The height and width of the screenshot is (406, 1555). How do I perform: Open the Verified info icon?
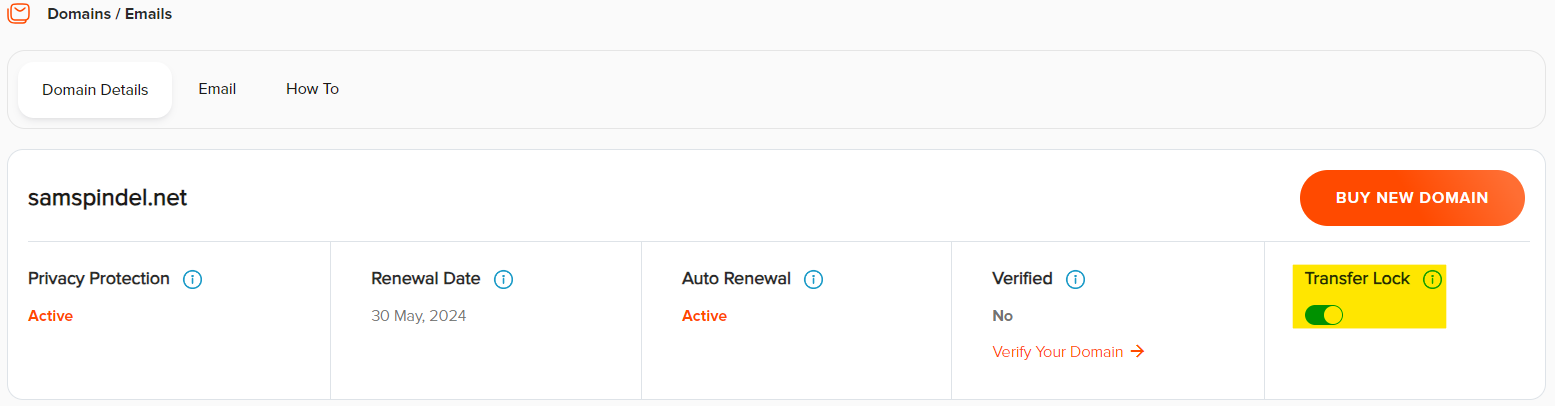(1076, 279)
